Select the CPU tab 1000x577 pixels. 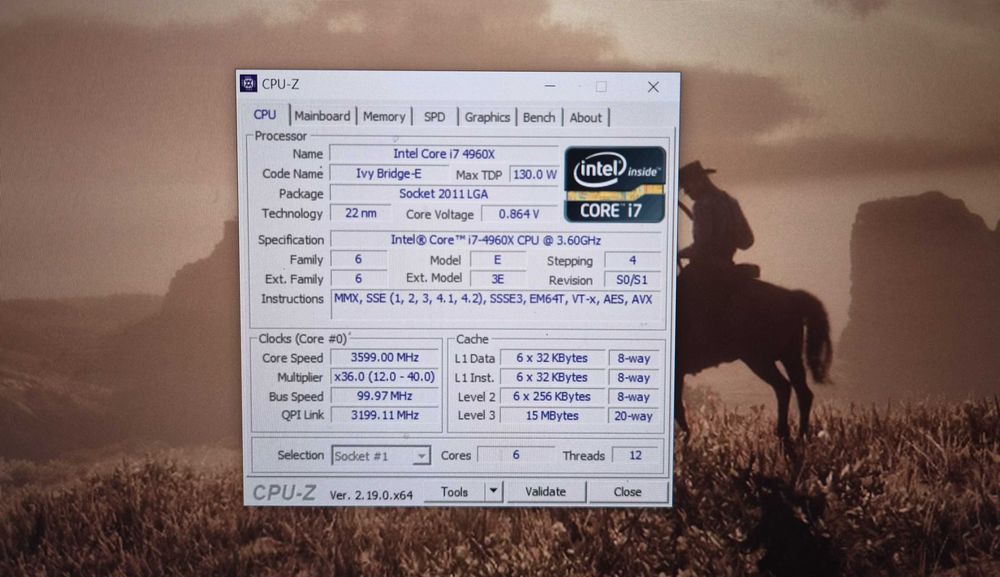tap(265, 115)
